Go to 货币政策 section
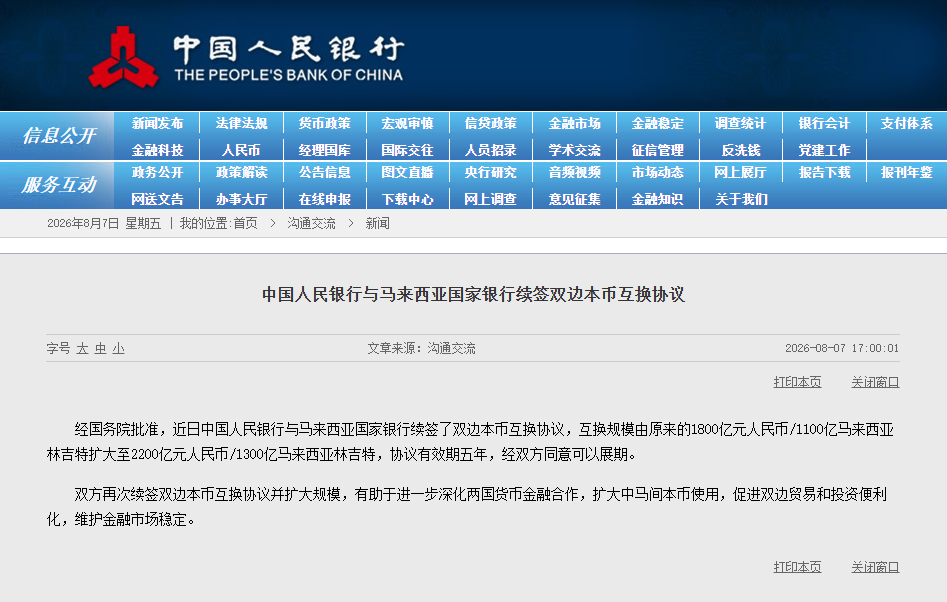Viewport: 947px width, 602px height. coord(324,124)
